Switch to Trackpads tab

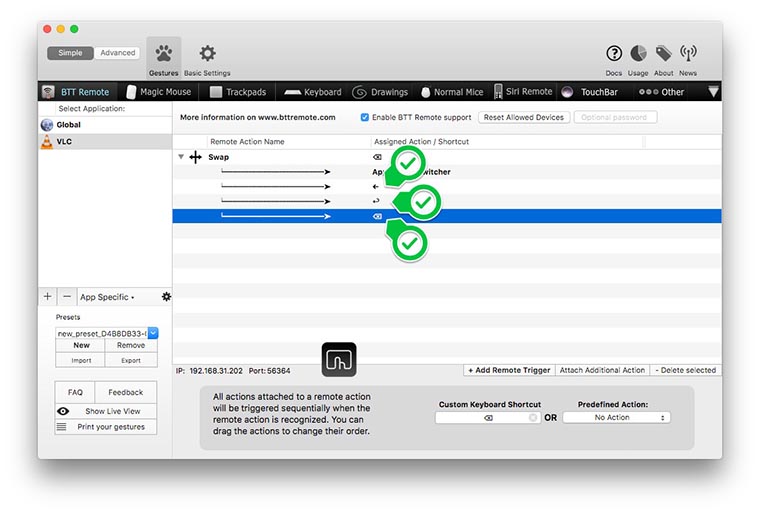pos(238,92)
